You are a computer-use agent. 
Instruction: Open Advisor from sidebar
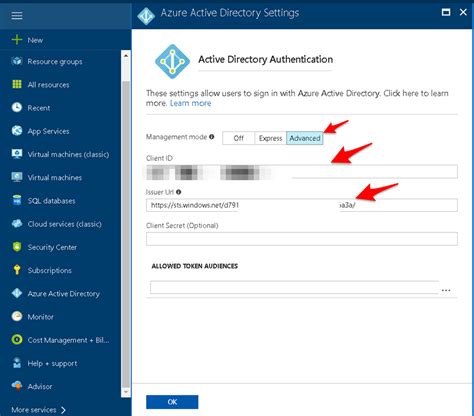pos(40,386)
